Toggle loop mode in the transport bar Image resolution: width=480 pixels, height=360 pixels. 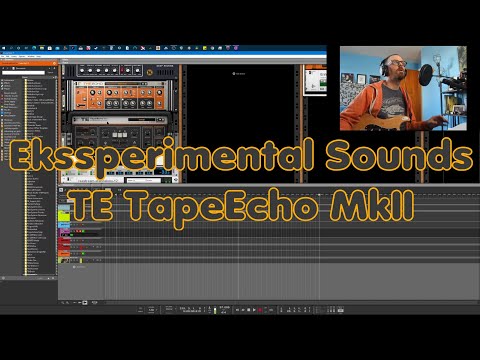coord(271,310)
